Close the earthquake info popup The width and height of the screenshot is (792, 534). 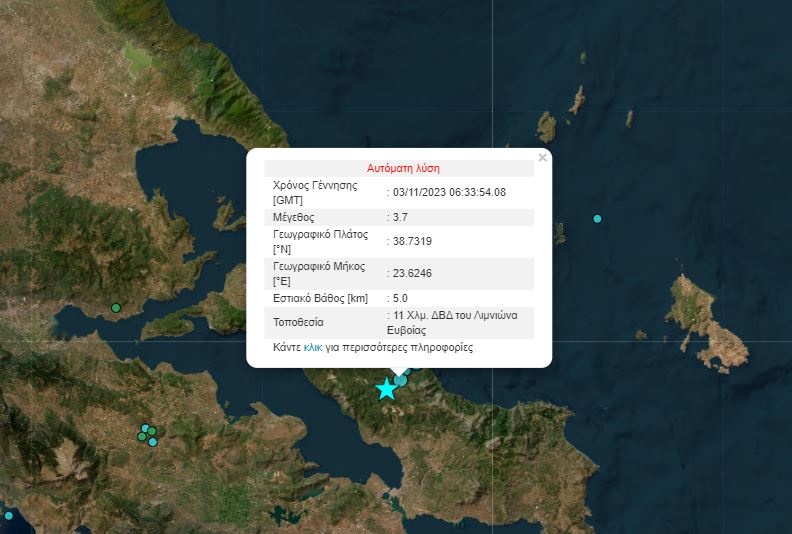[x=543, y=157]
